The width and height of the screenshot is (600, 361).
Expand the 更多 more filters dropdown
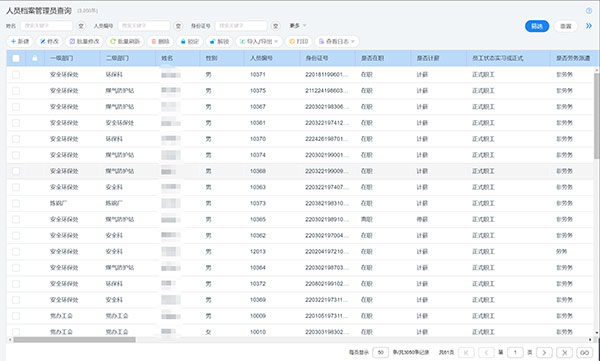(298, 26)
